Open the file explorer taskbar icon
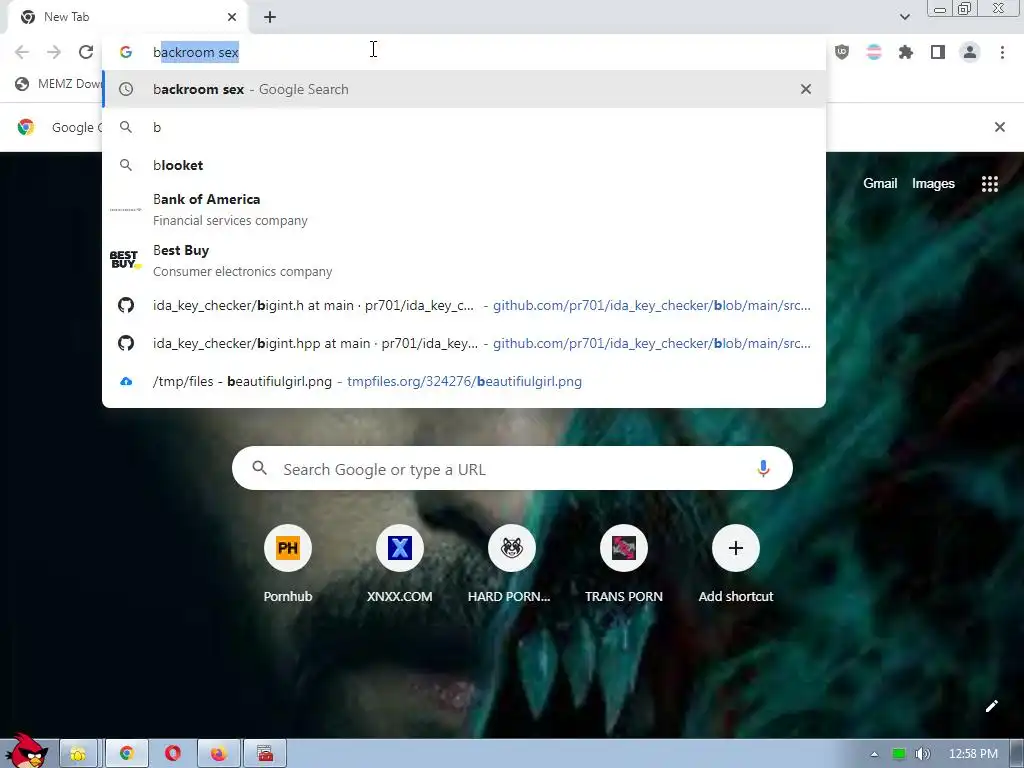 [x=78, y=754]
